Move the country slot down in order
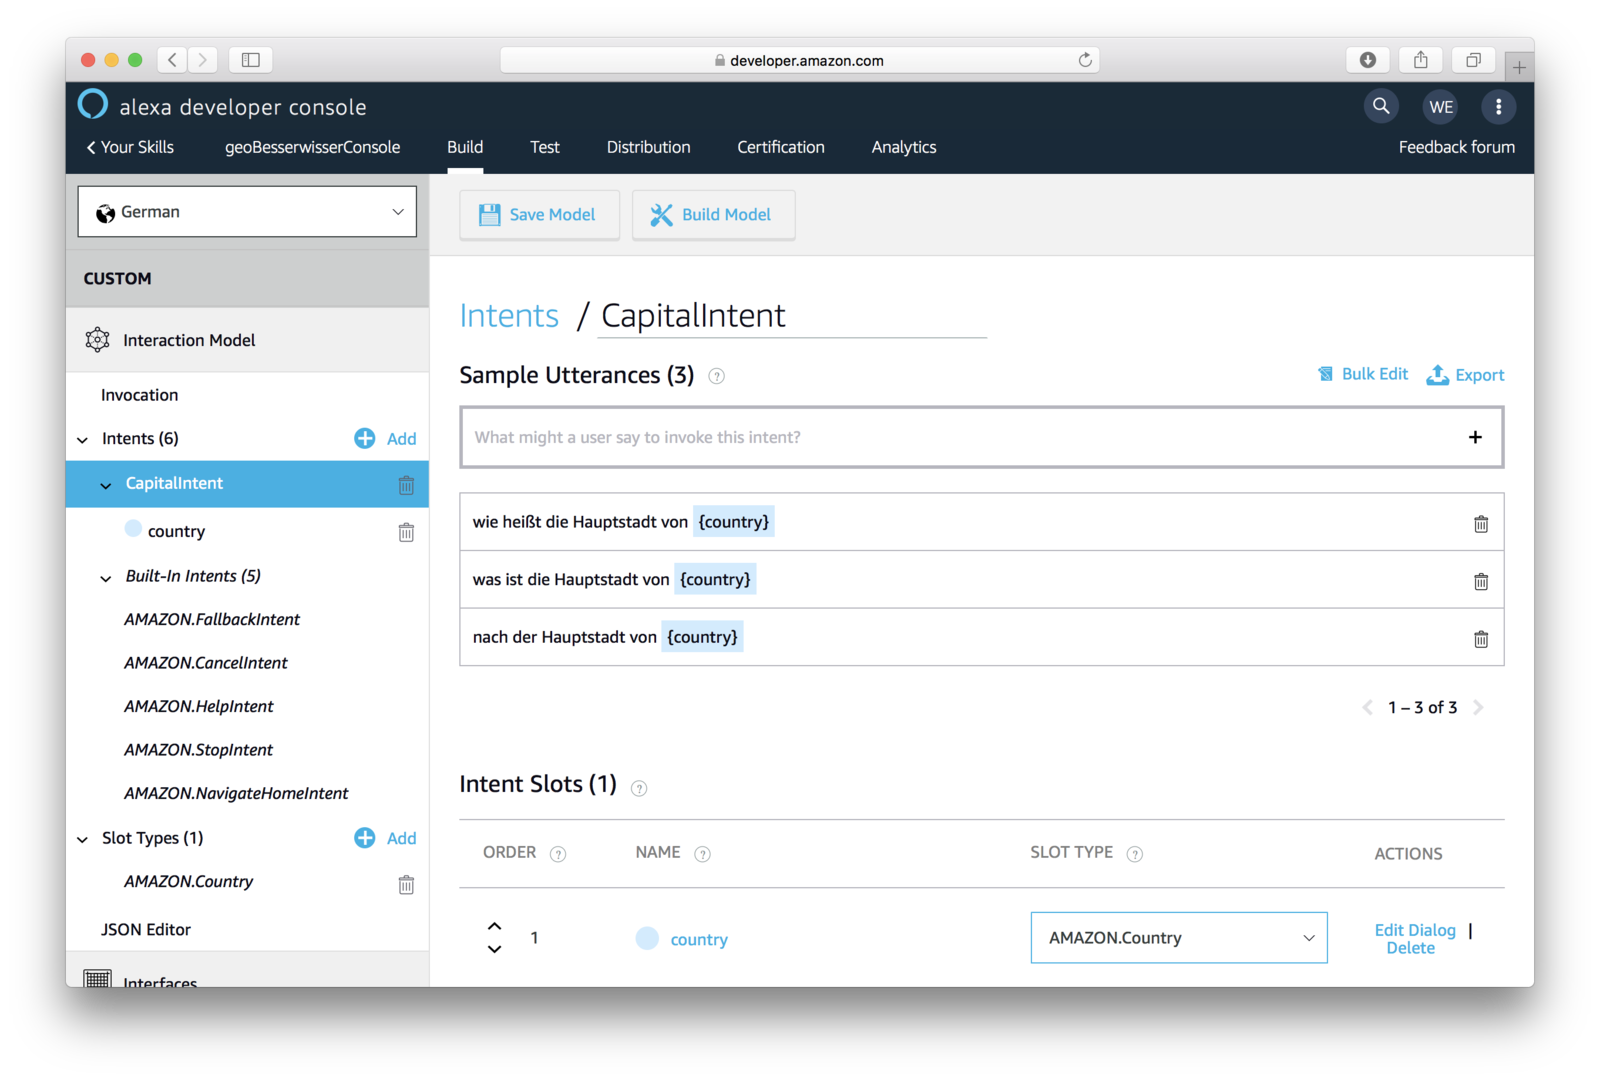Image resolution: width=1600 pixels, height=1081 pixels. (494, 949)
